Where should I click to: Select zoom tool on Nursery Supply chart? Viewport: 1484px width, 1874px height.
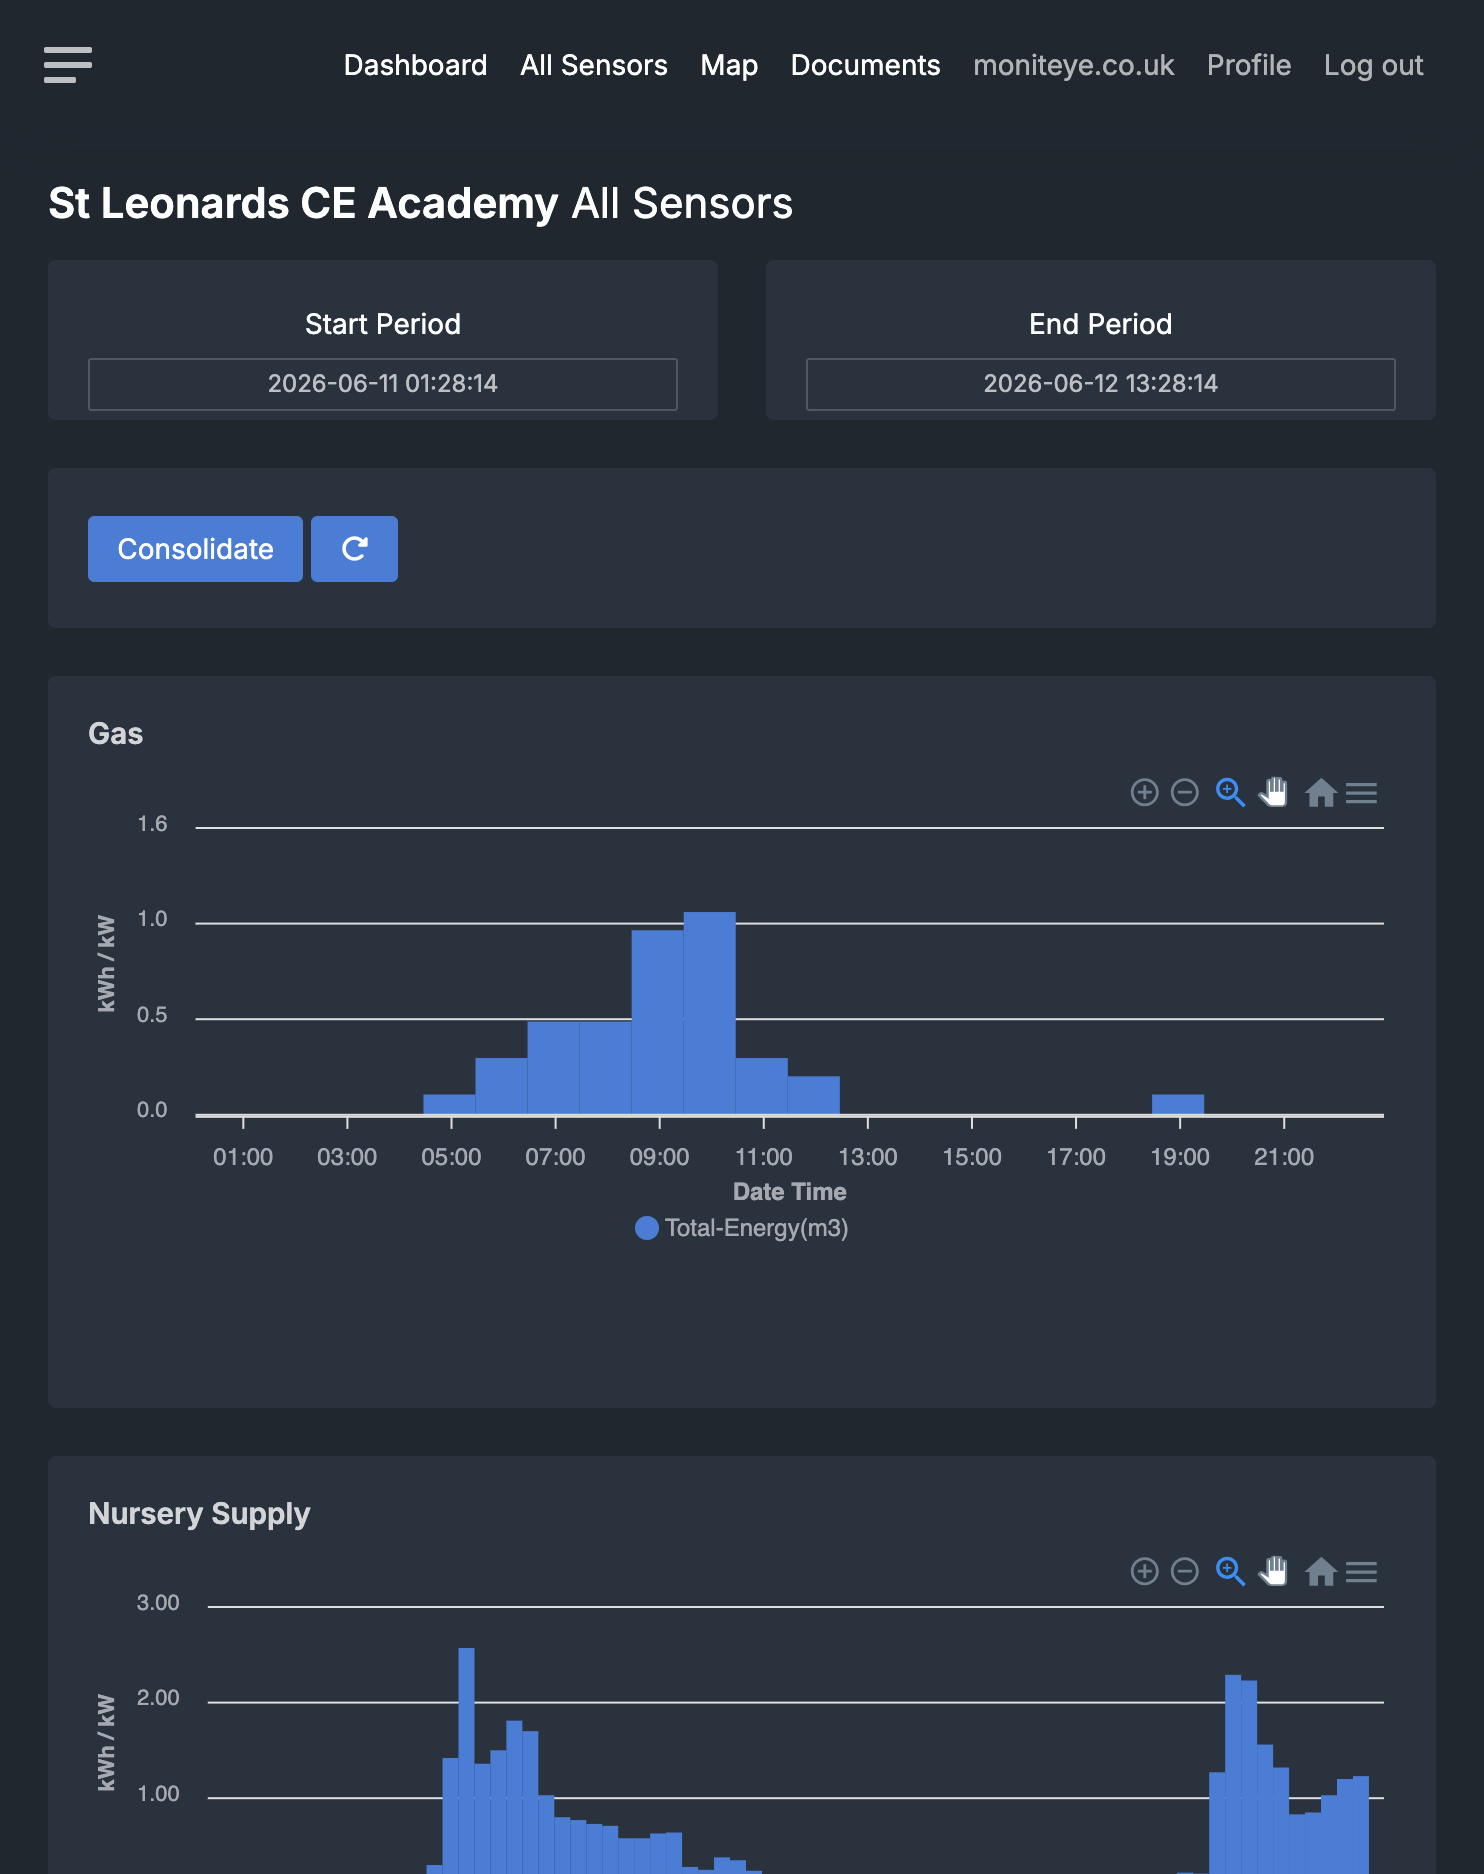pos(1230,1572)
